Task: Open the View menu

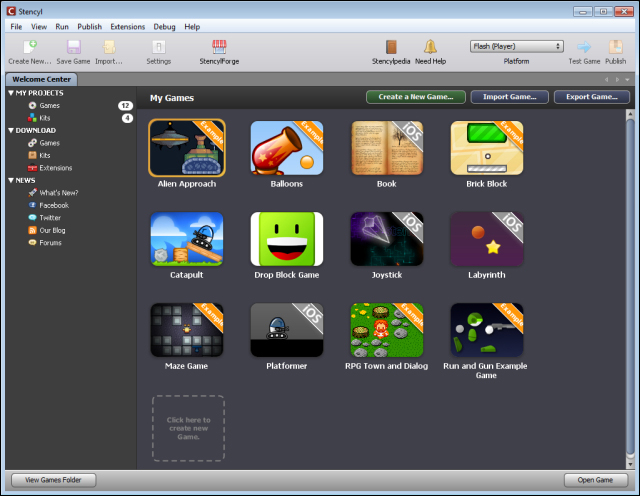Action: 39,27
